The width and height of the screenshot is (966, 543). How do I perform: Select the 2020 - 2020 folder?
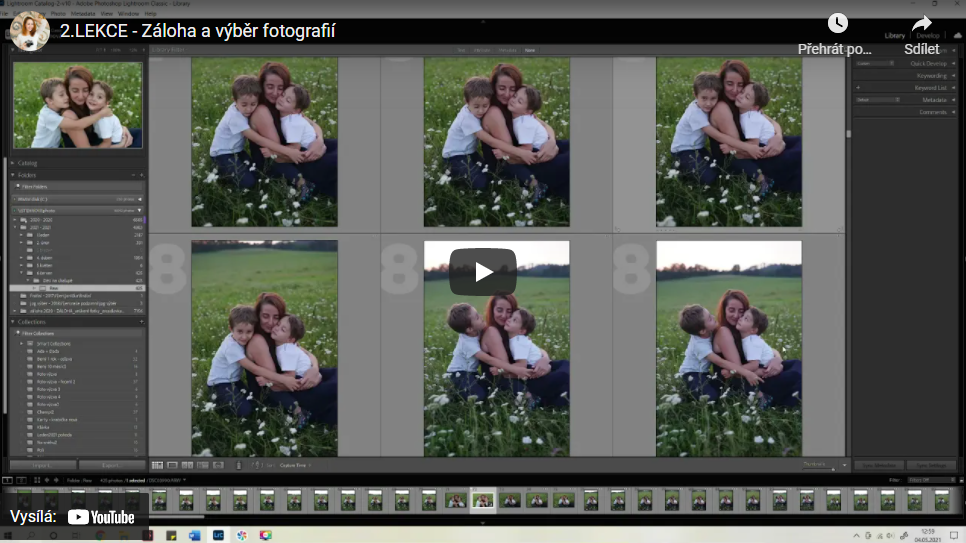click(78, 220)
